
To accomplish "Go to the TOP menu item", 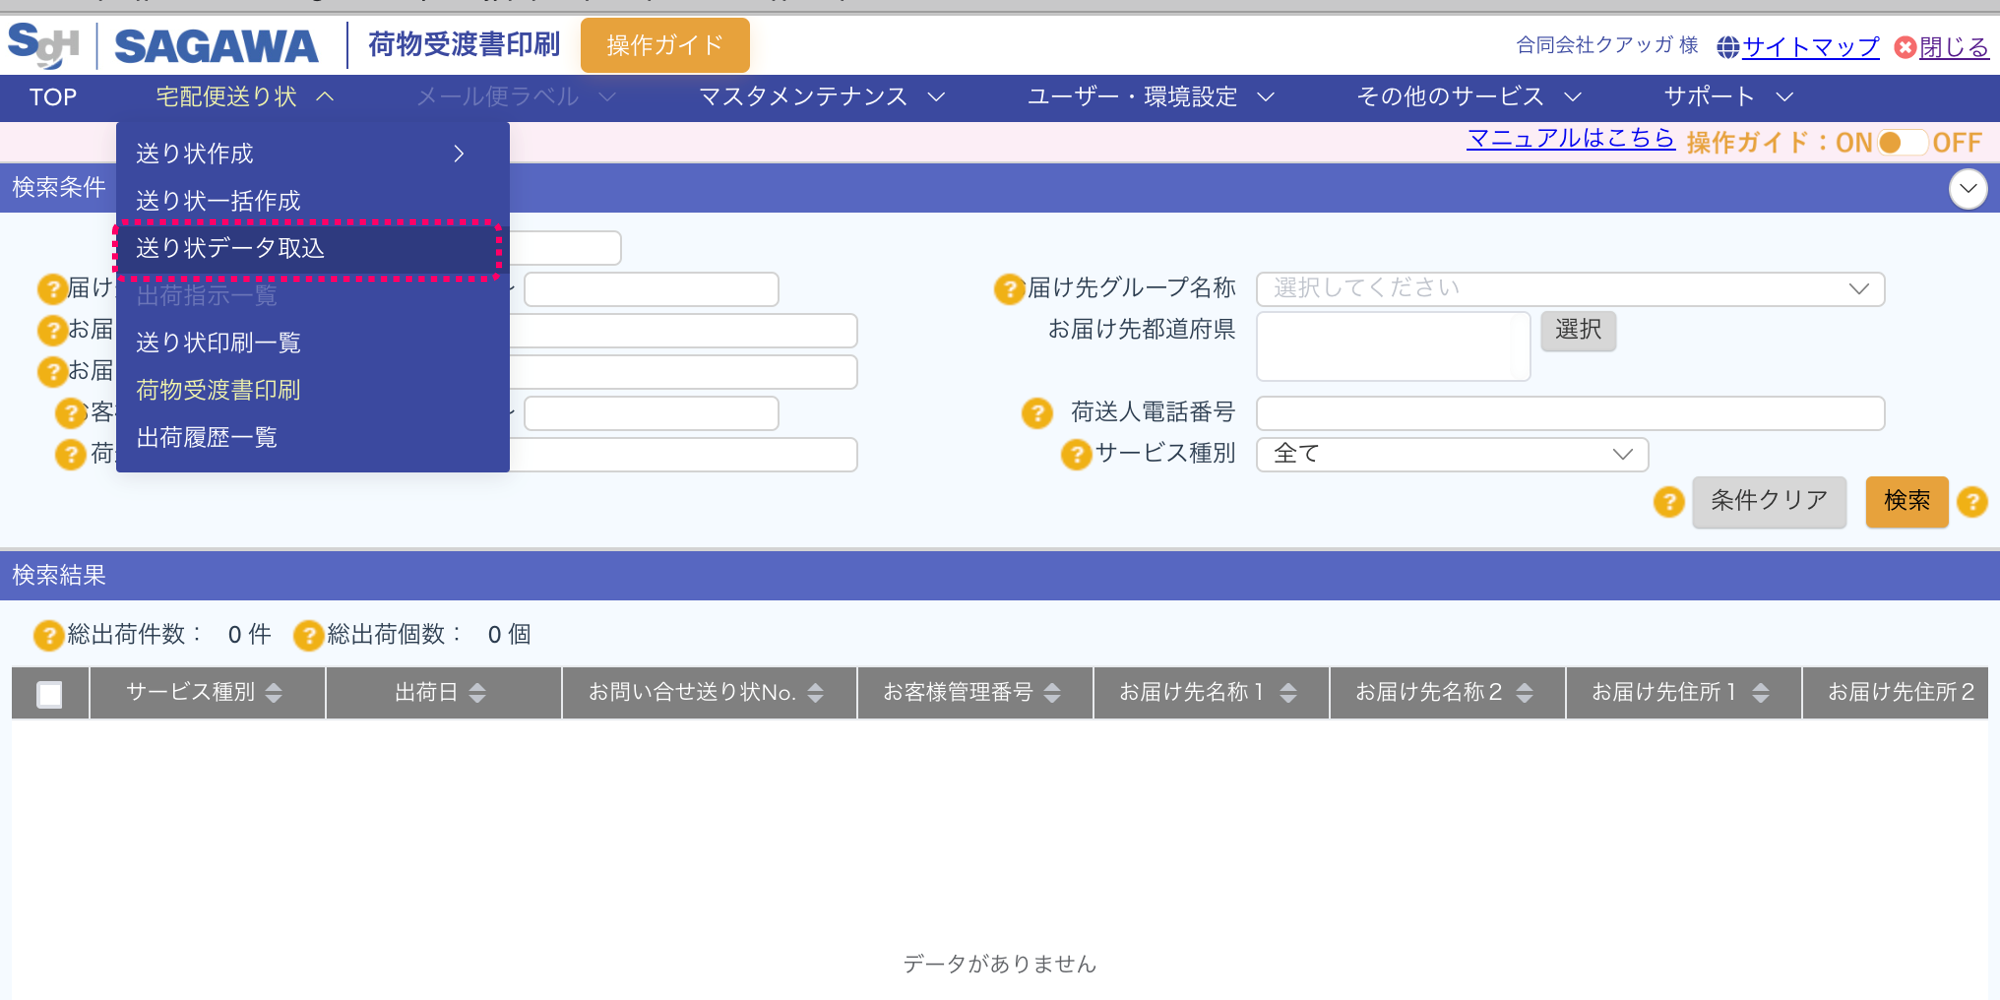I will click(51, 97).
